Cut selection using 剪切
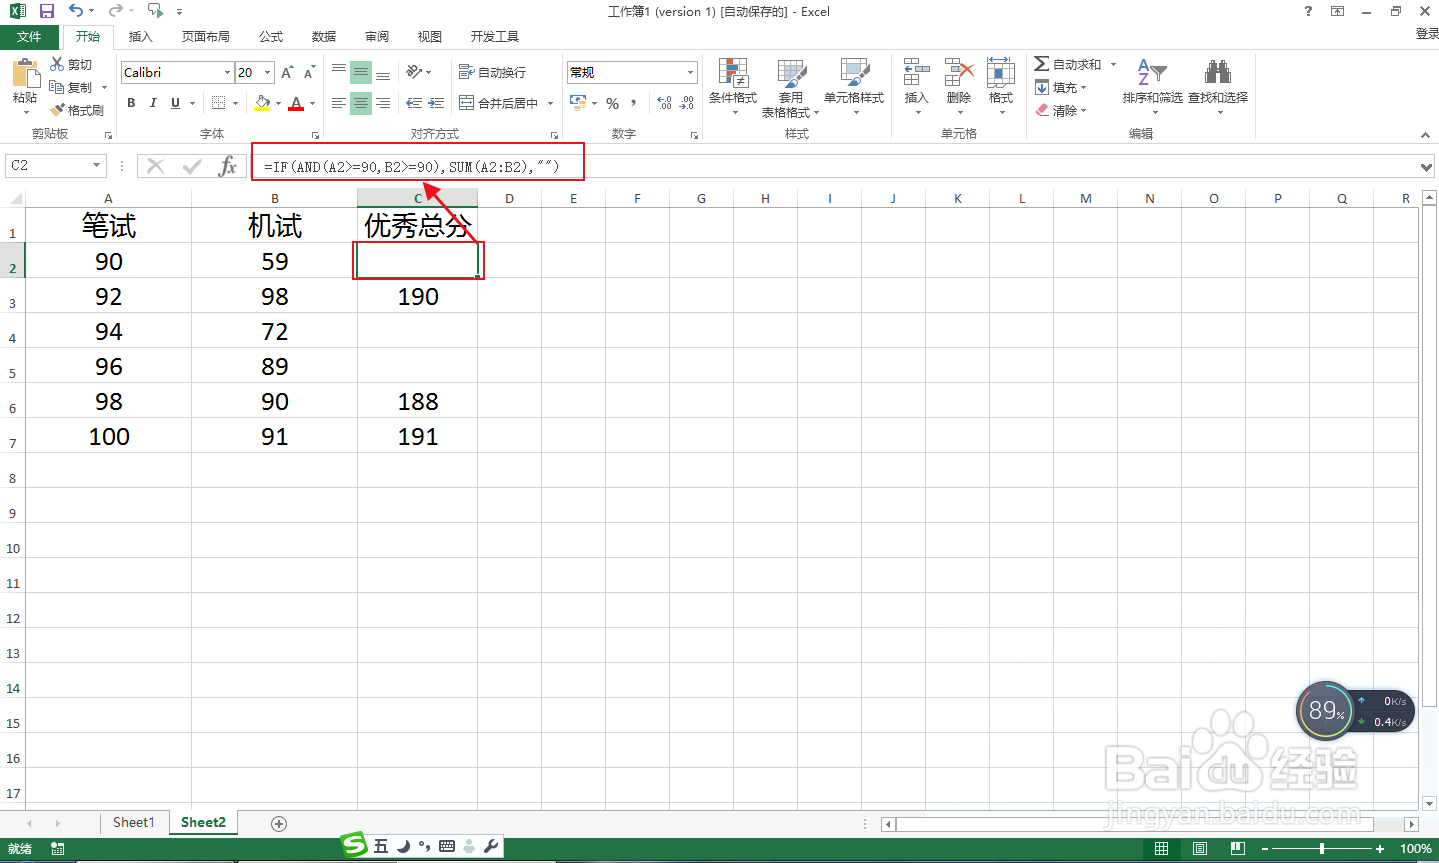The width and height of the screenshot is (1439, 863). pos(71,64)
